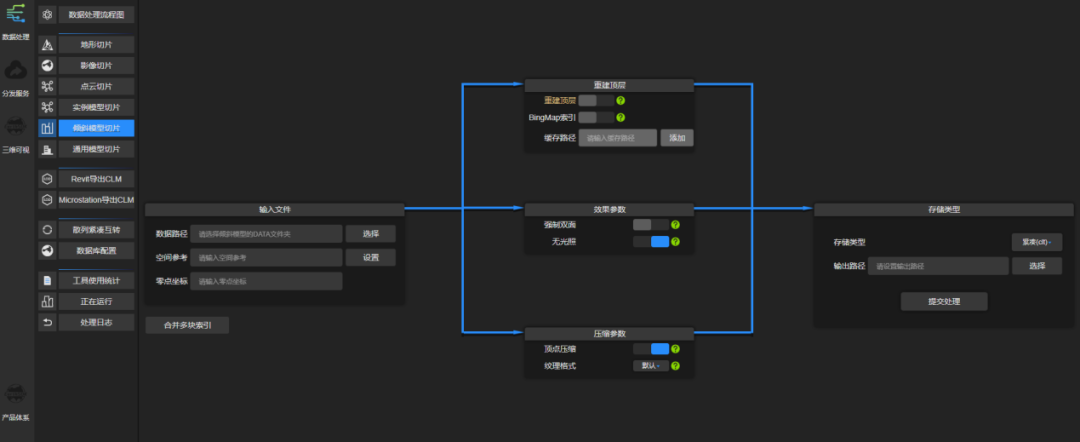Viewport: 1080px width, 442px height.
Task: Open 散列紧凑互转 tool
Action: click(x=96, y=230)
